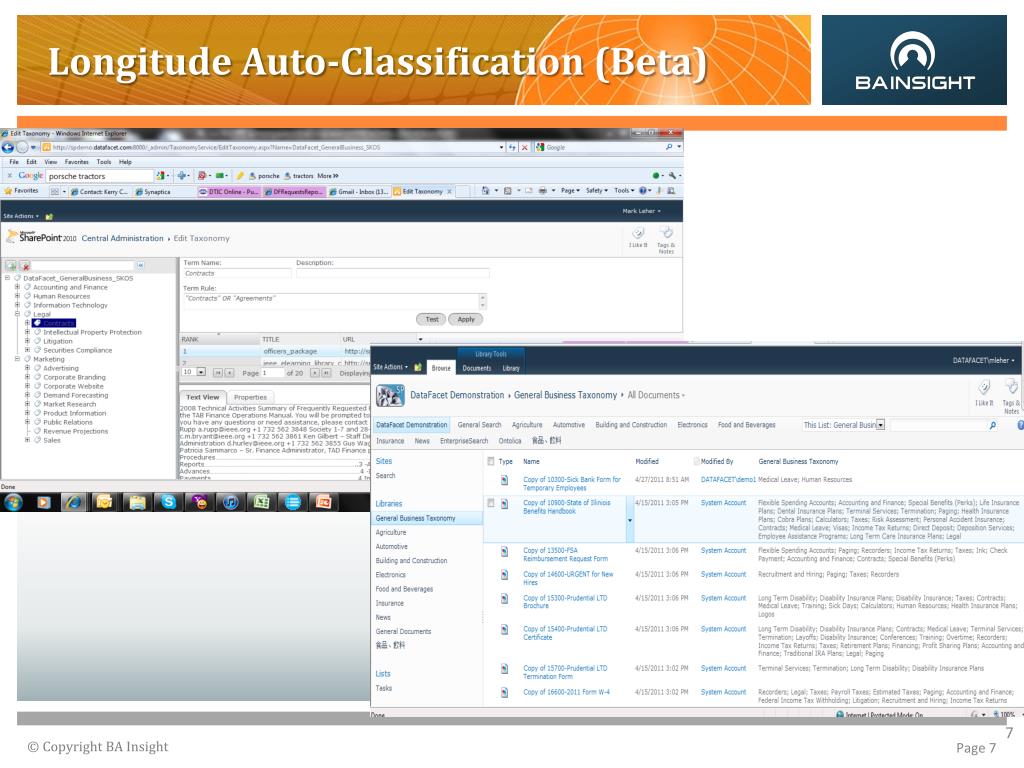The height and width of the screenshot is (768, 1024).
Task: Expand the Information Technology tree node
Action: point(18,305)
